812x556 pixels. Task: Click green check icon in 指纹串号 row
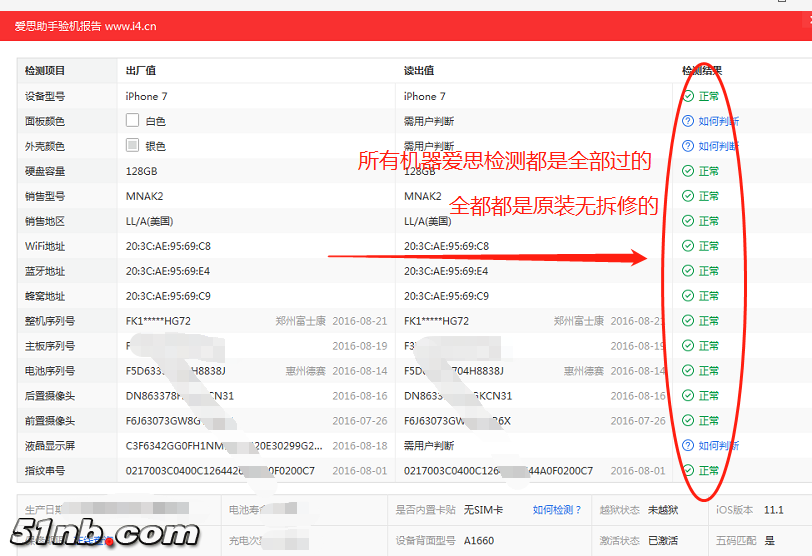[x=688, y=470]
